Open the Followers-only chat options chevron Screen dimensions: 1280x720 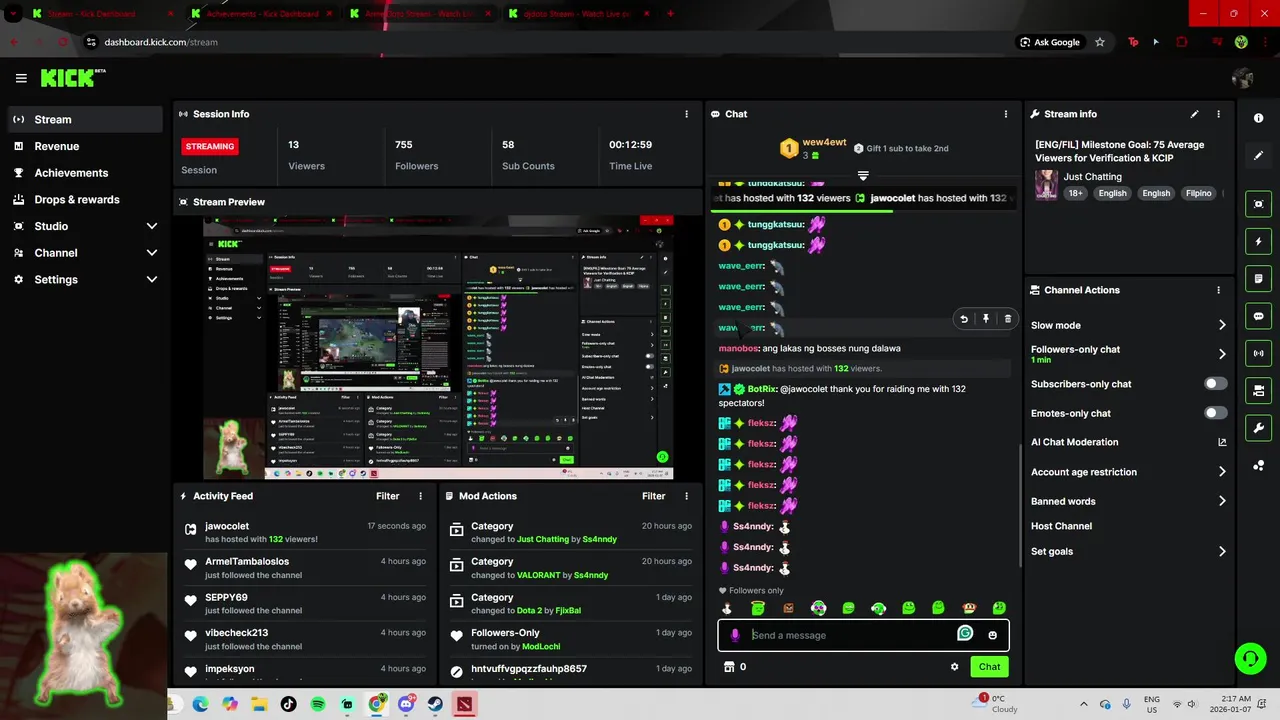click(1222, 354)
